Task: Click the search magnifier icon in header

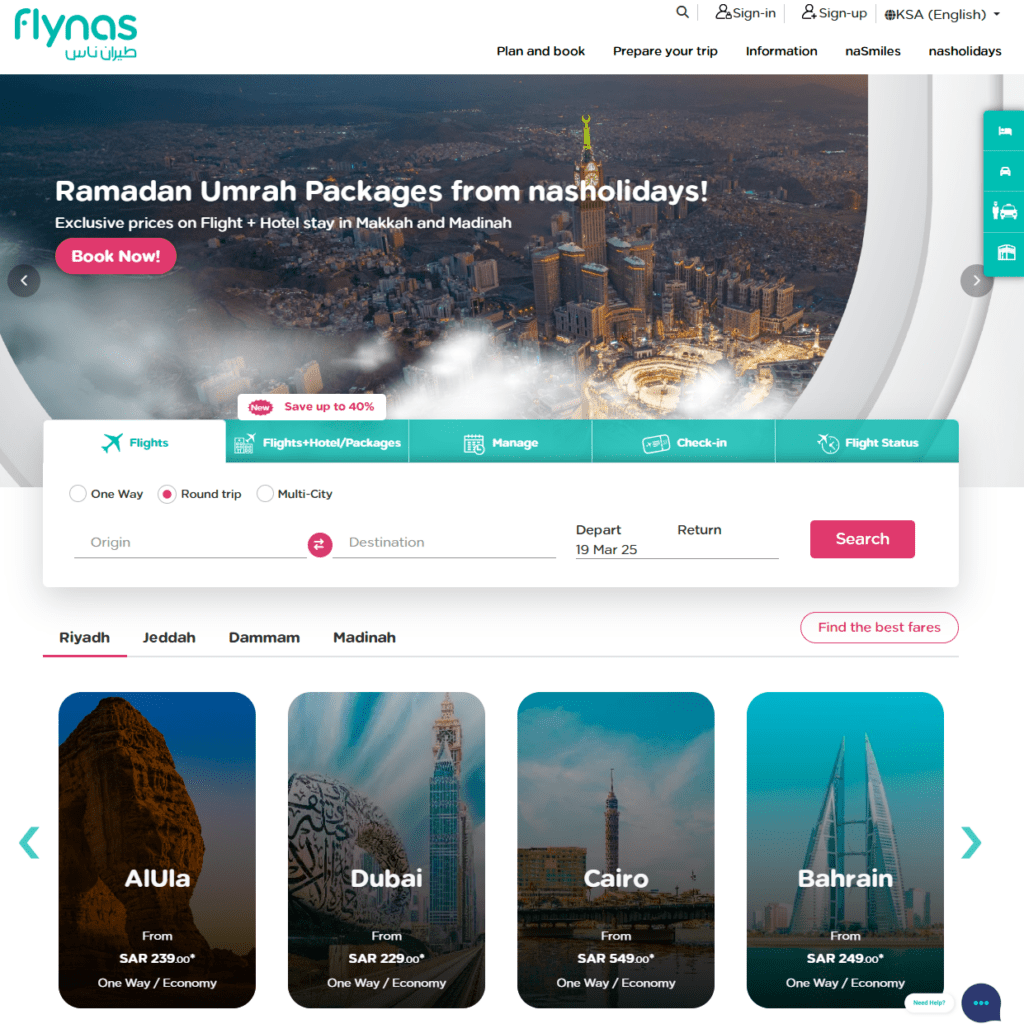Action: pos(682,12)
